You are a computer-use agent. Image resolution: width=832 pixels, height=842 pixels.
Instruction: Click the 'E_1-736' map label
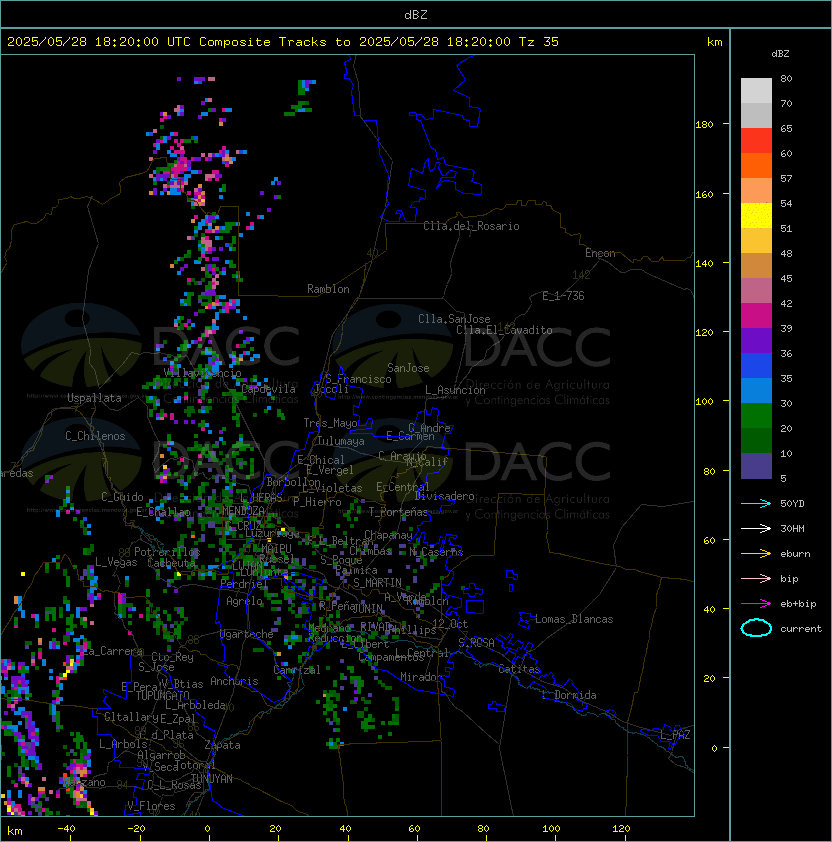[563, 296]
